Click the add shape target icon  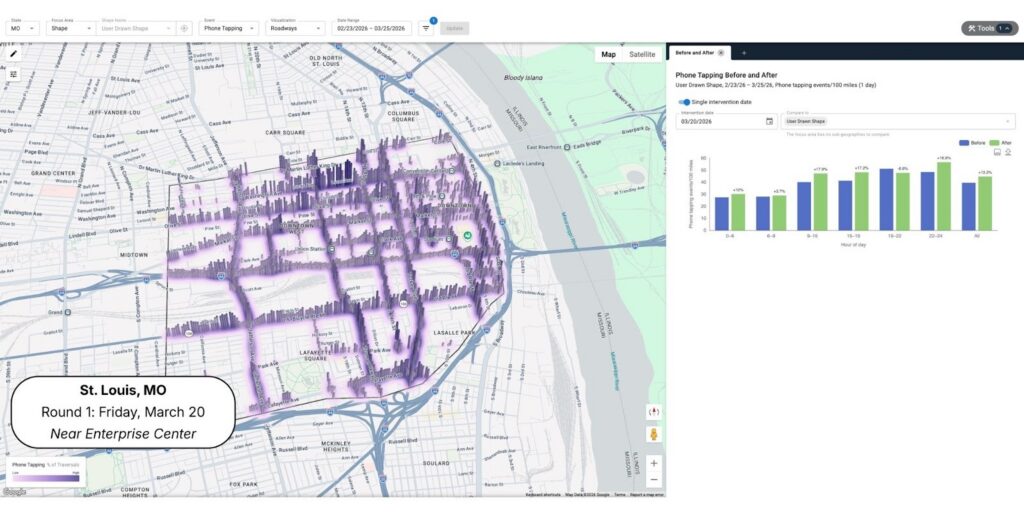pyautogui.click(x=184, y=28)
